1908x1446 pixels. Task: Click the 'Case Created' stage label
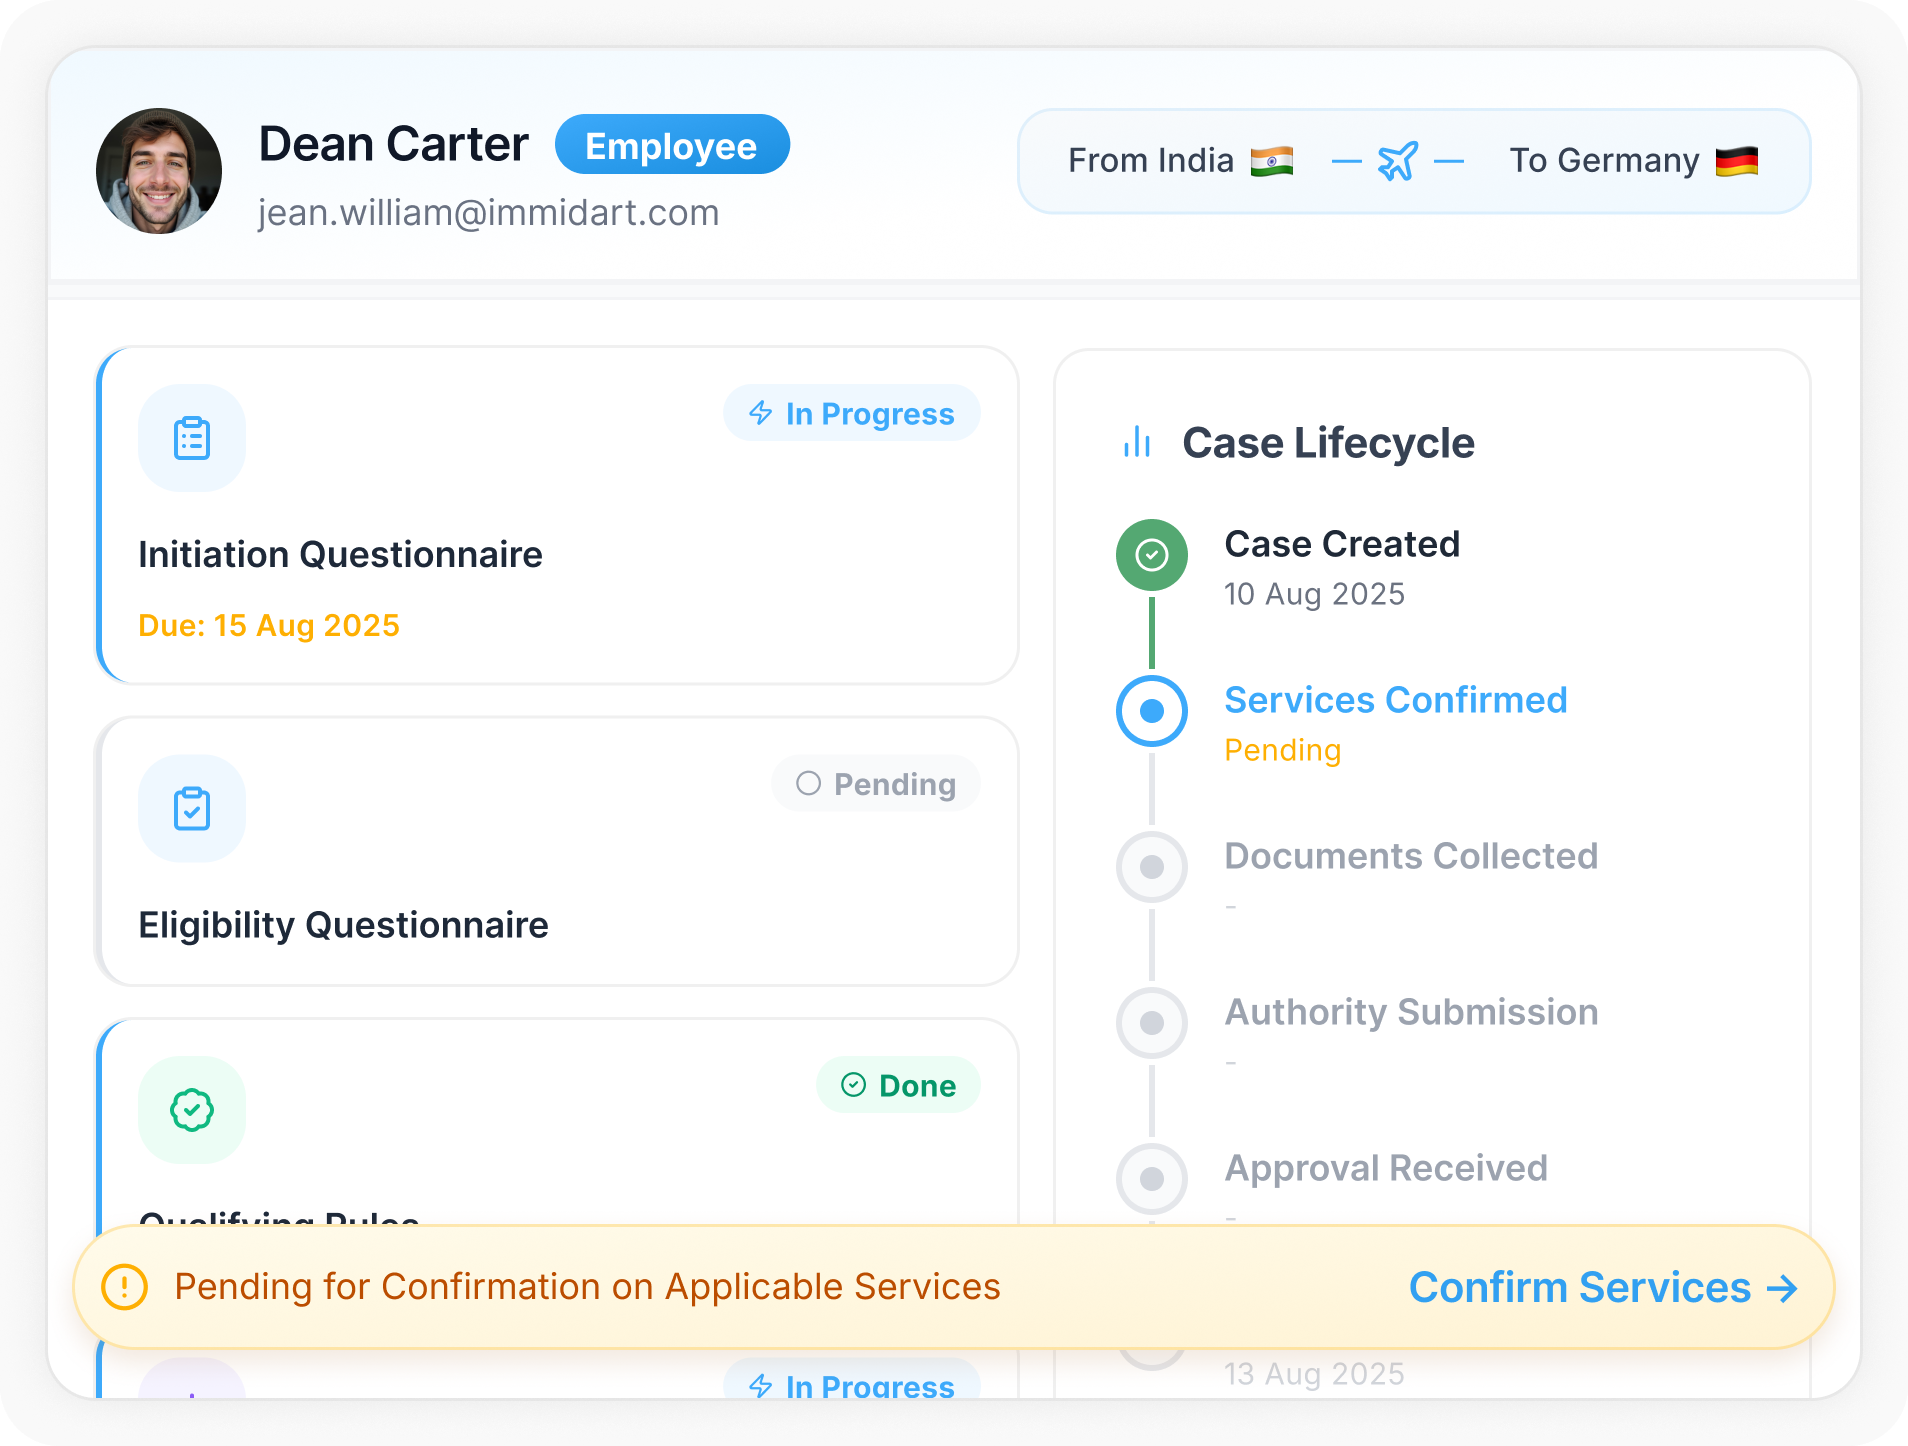[1342, 545]
